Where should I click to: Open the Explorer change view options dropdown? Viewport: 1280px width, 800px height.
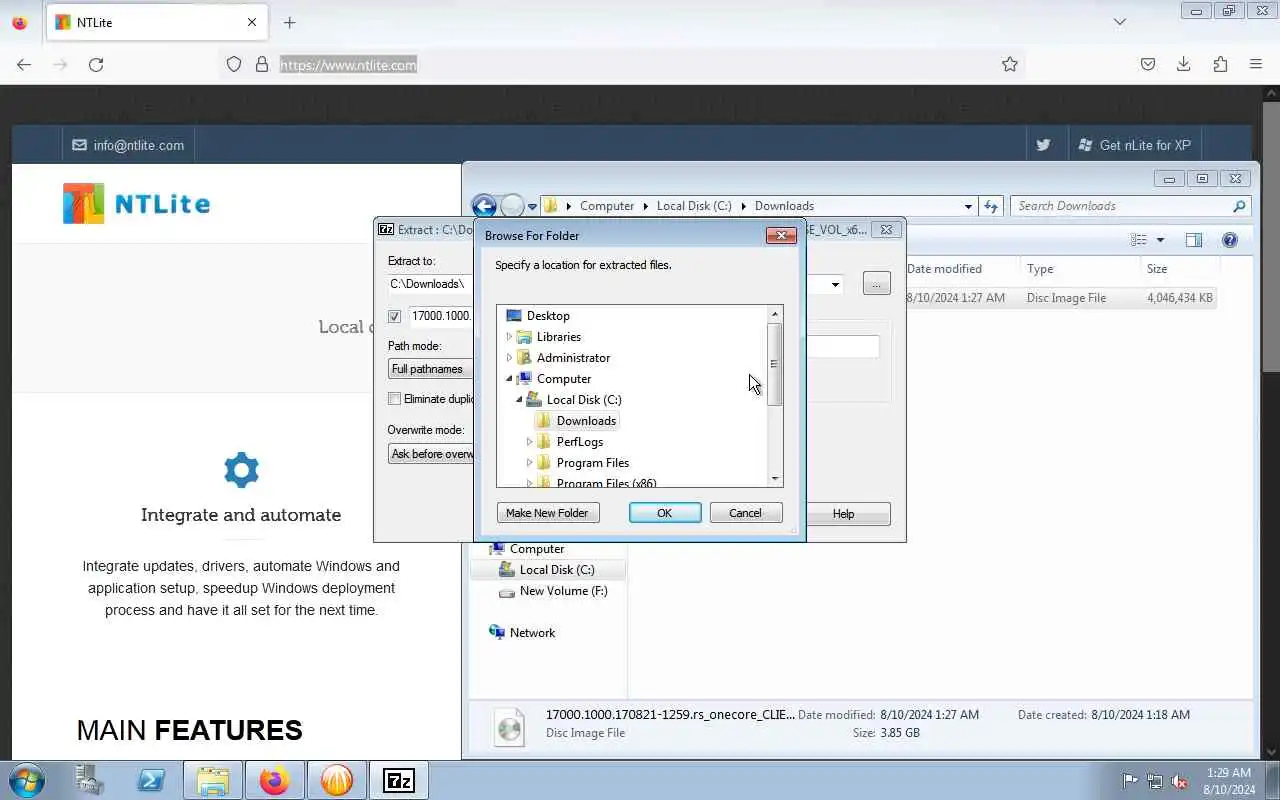tap(1160, 240)
